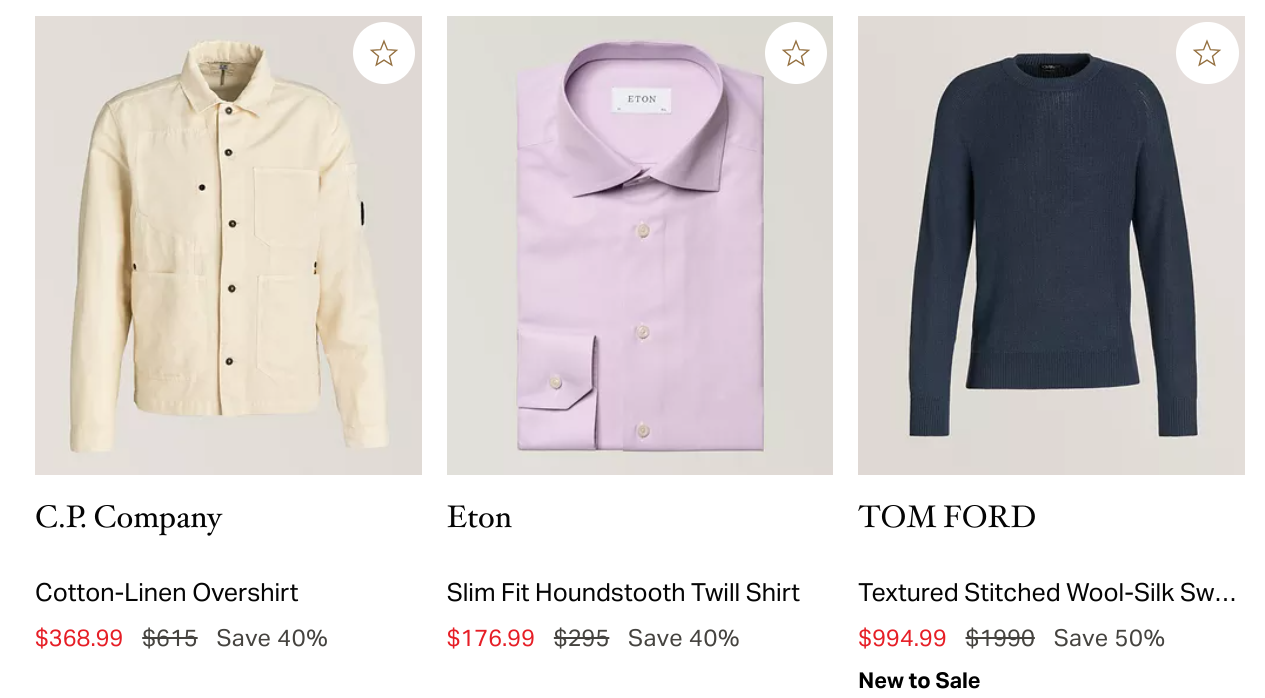Viewport: 1265px width, 698px height.
Task: Click Textured Stitched Wool-Silk sweater title
Action: pos(1047,593)
